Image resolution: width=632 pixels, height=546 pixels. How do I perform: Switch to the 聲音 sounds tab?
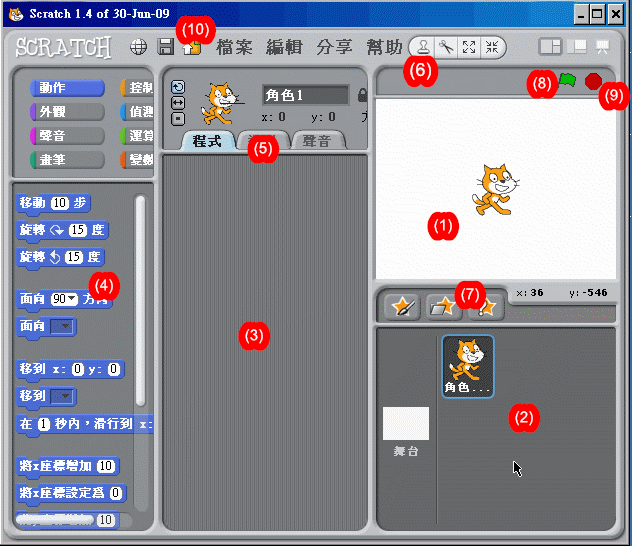[317, 141]
